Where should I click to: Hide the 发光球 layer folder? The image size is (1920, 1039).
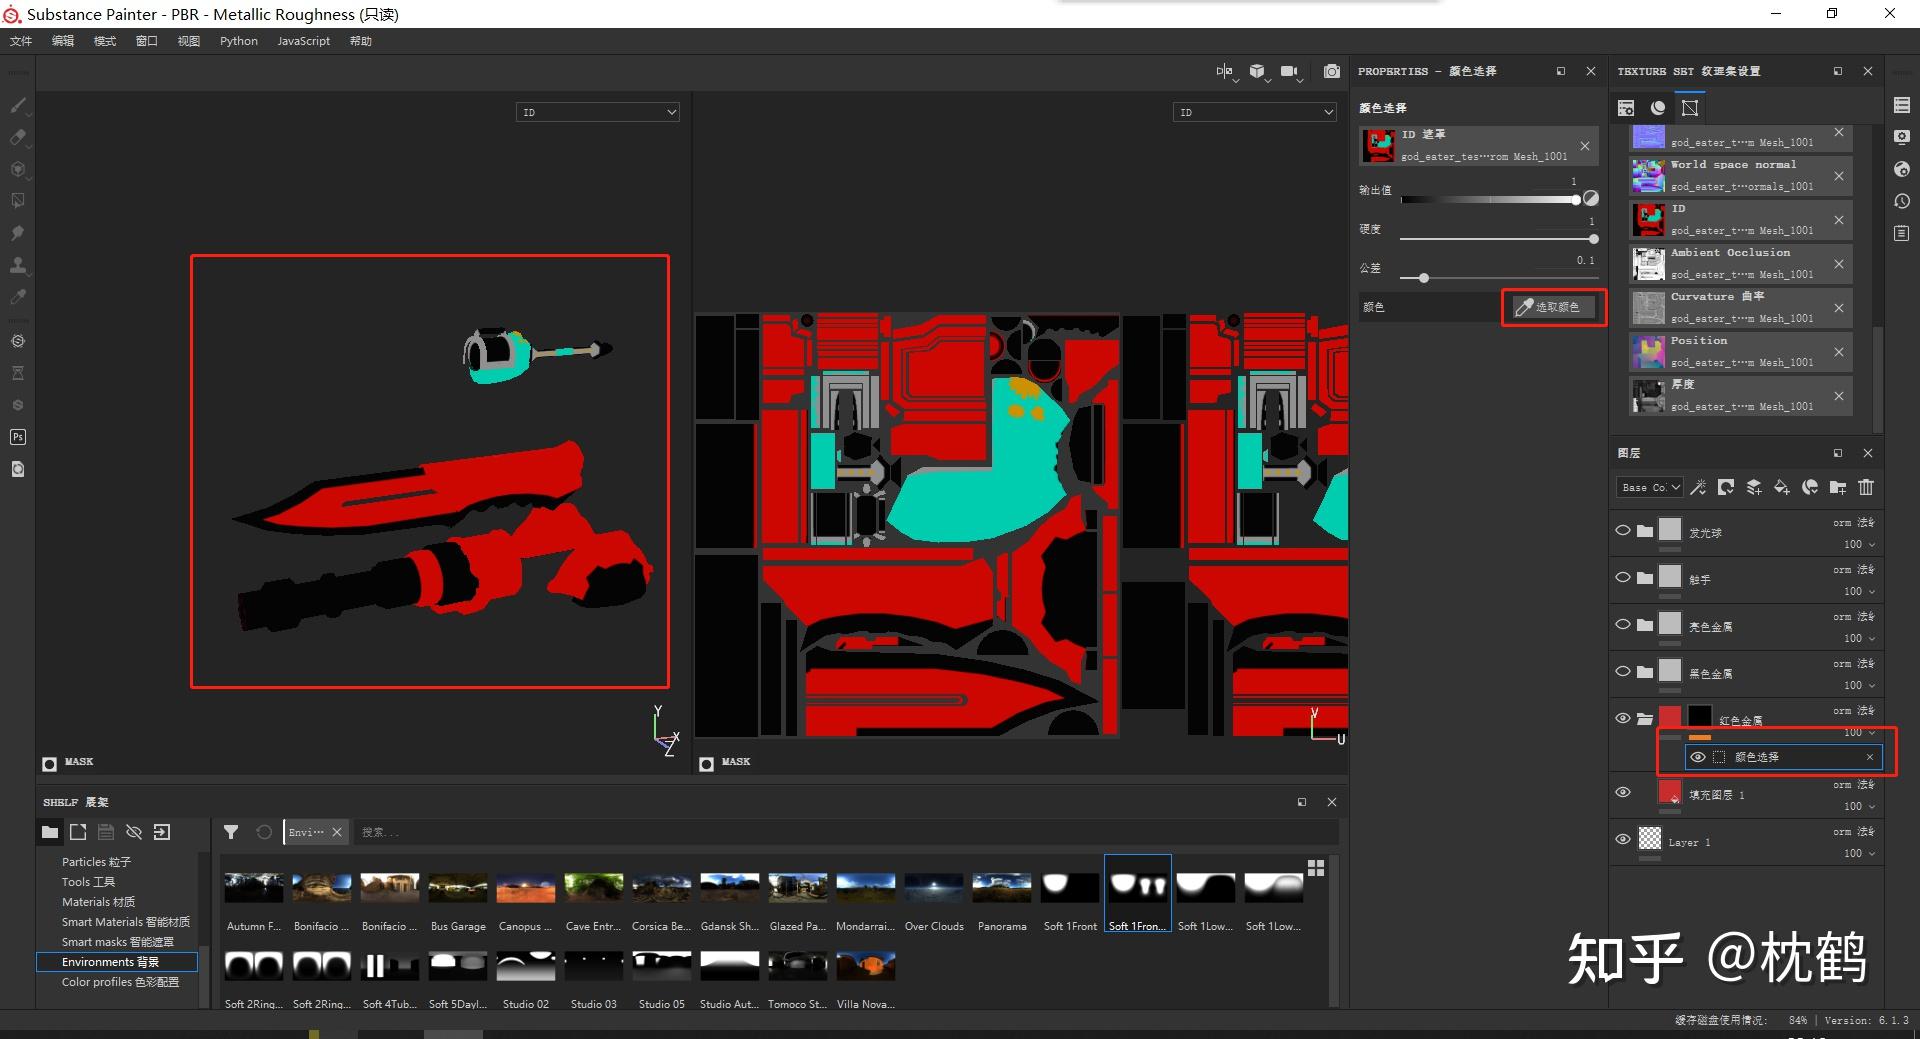pos(1623,531)
